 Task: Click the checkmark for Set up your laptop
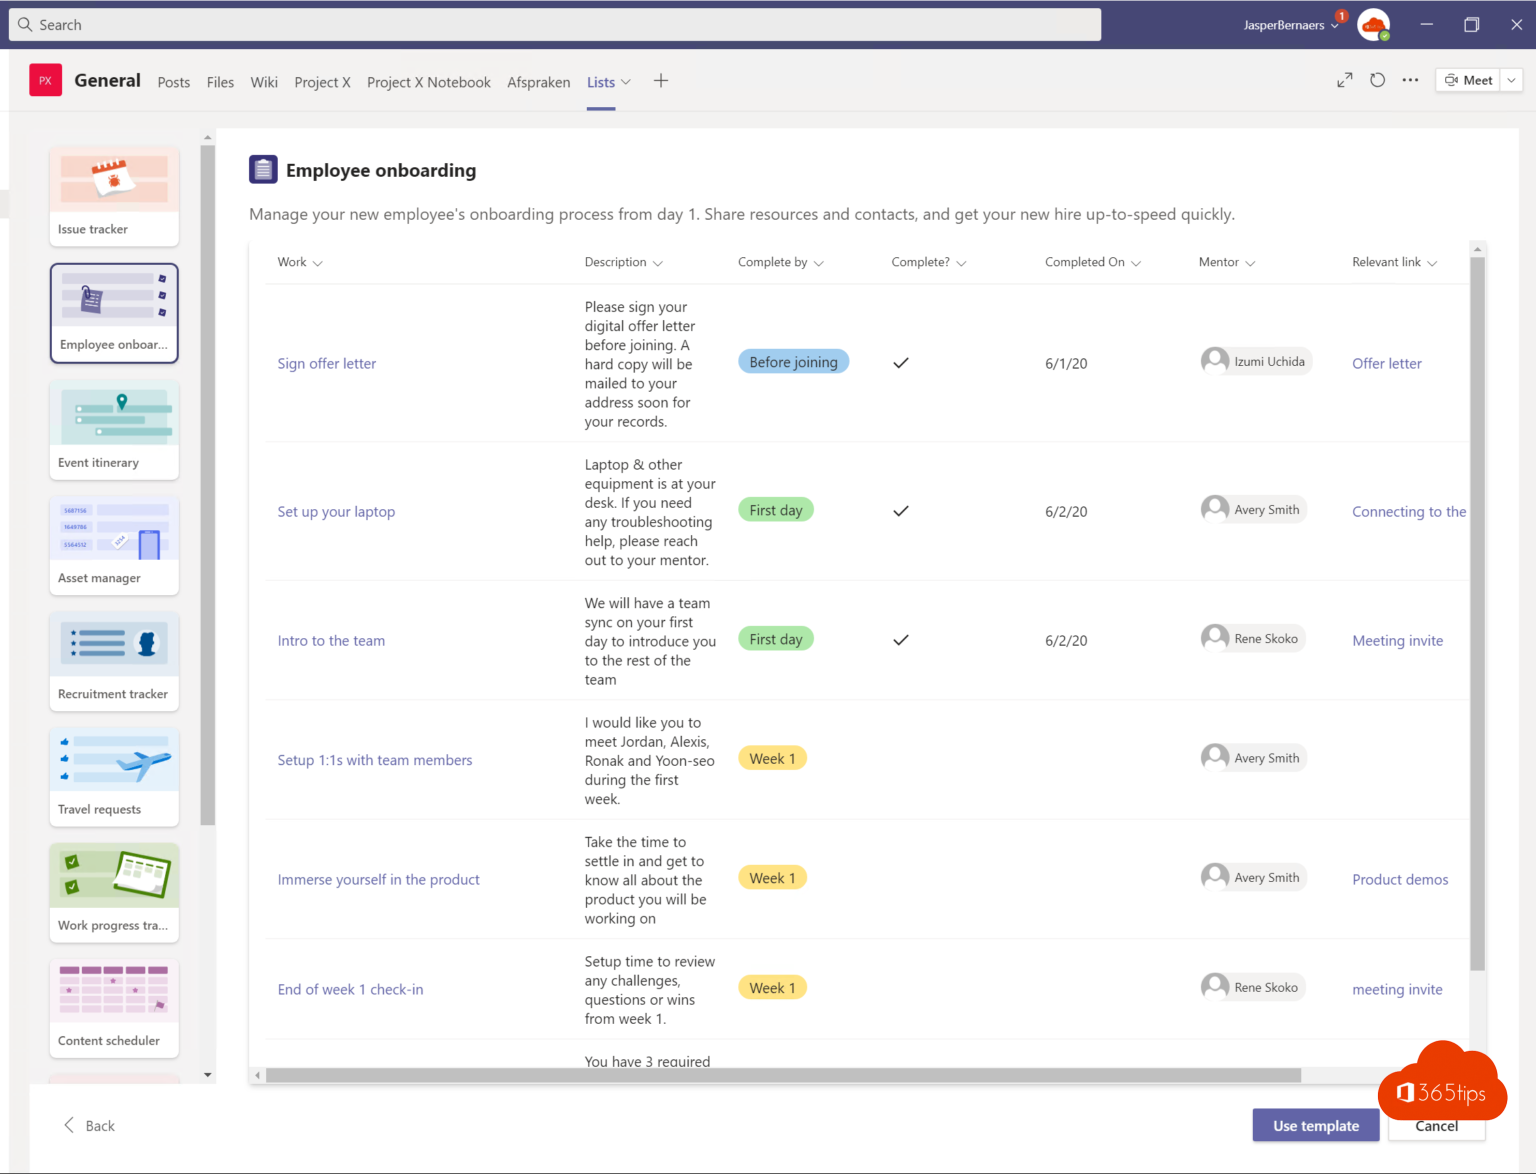901,511
